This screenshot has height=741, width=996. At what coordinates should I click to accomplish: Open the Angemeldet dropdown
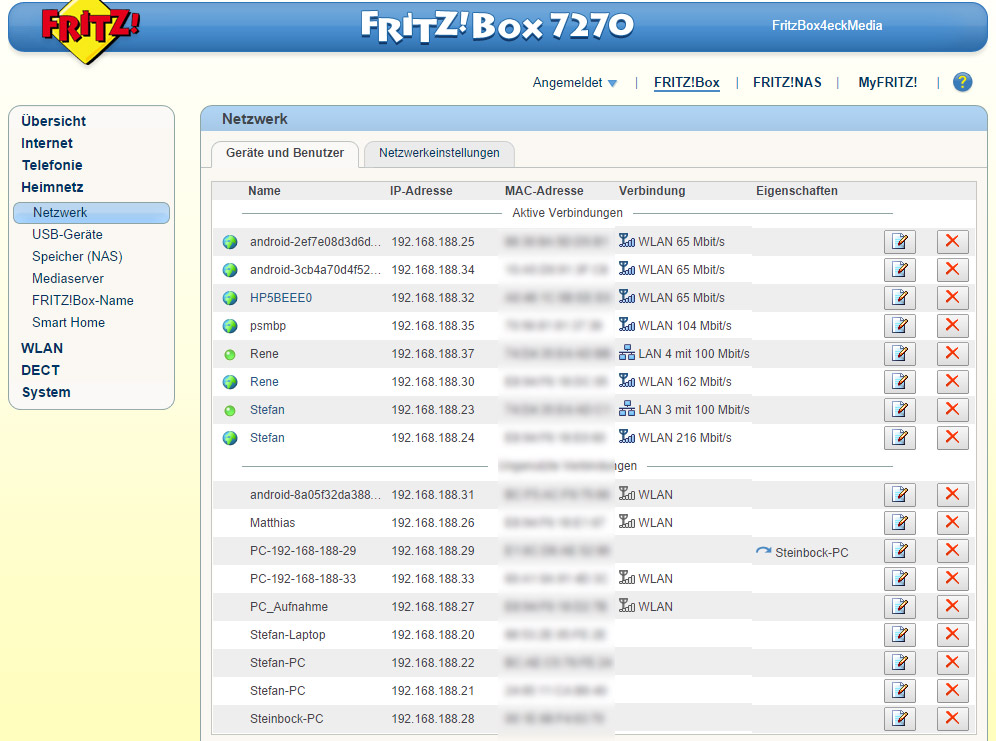pos(574,83)
